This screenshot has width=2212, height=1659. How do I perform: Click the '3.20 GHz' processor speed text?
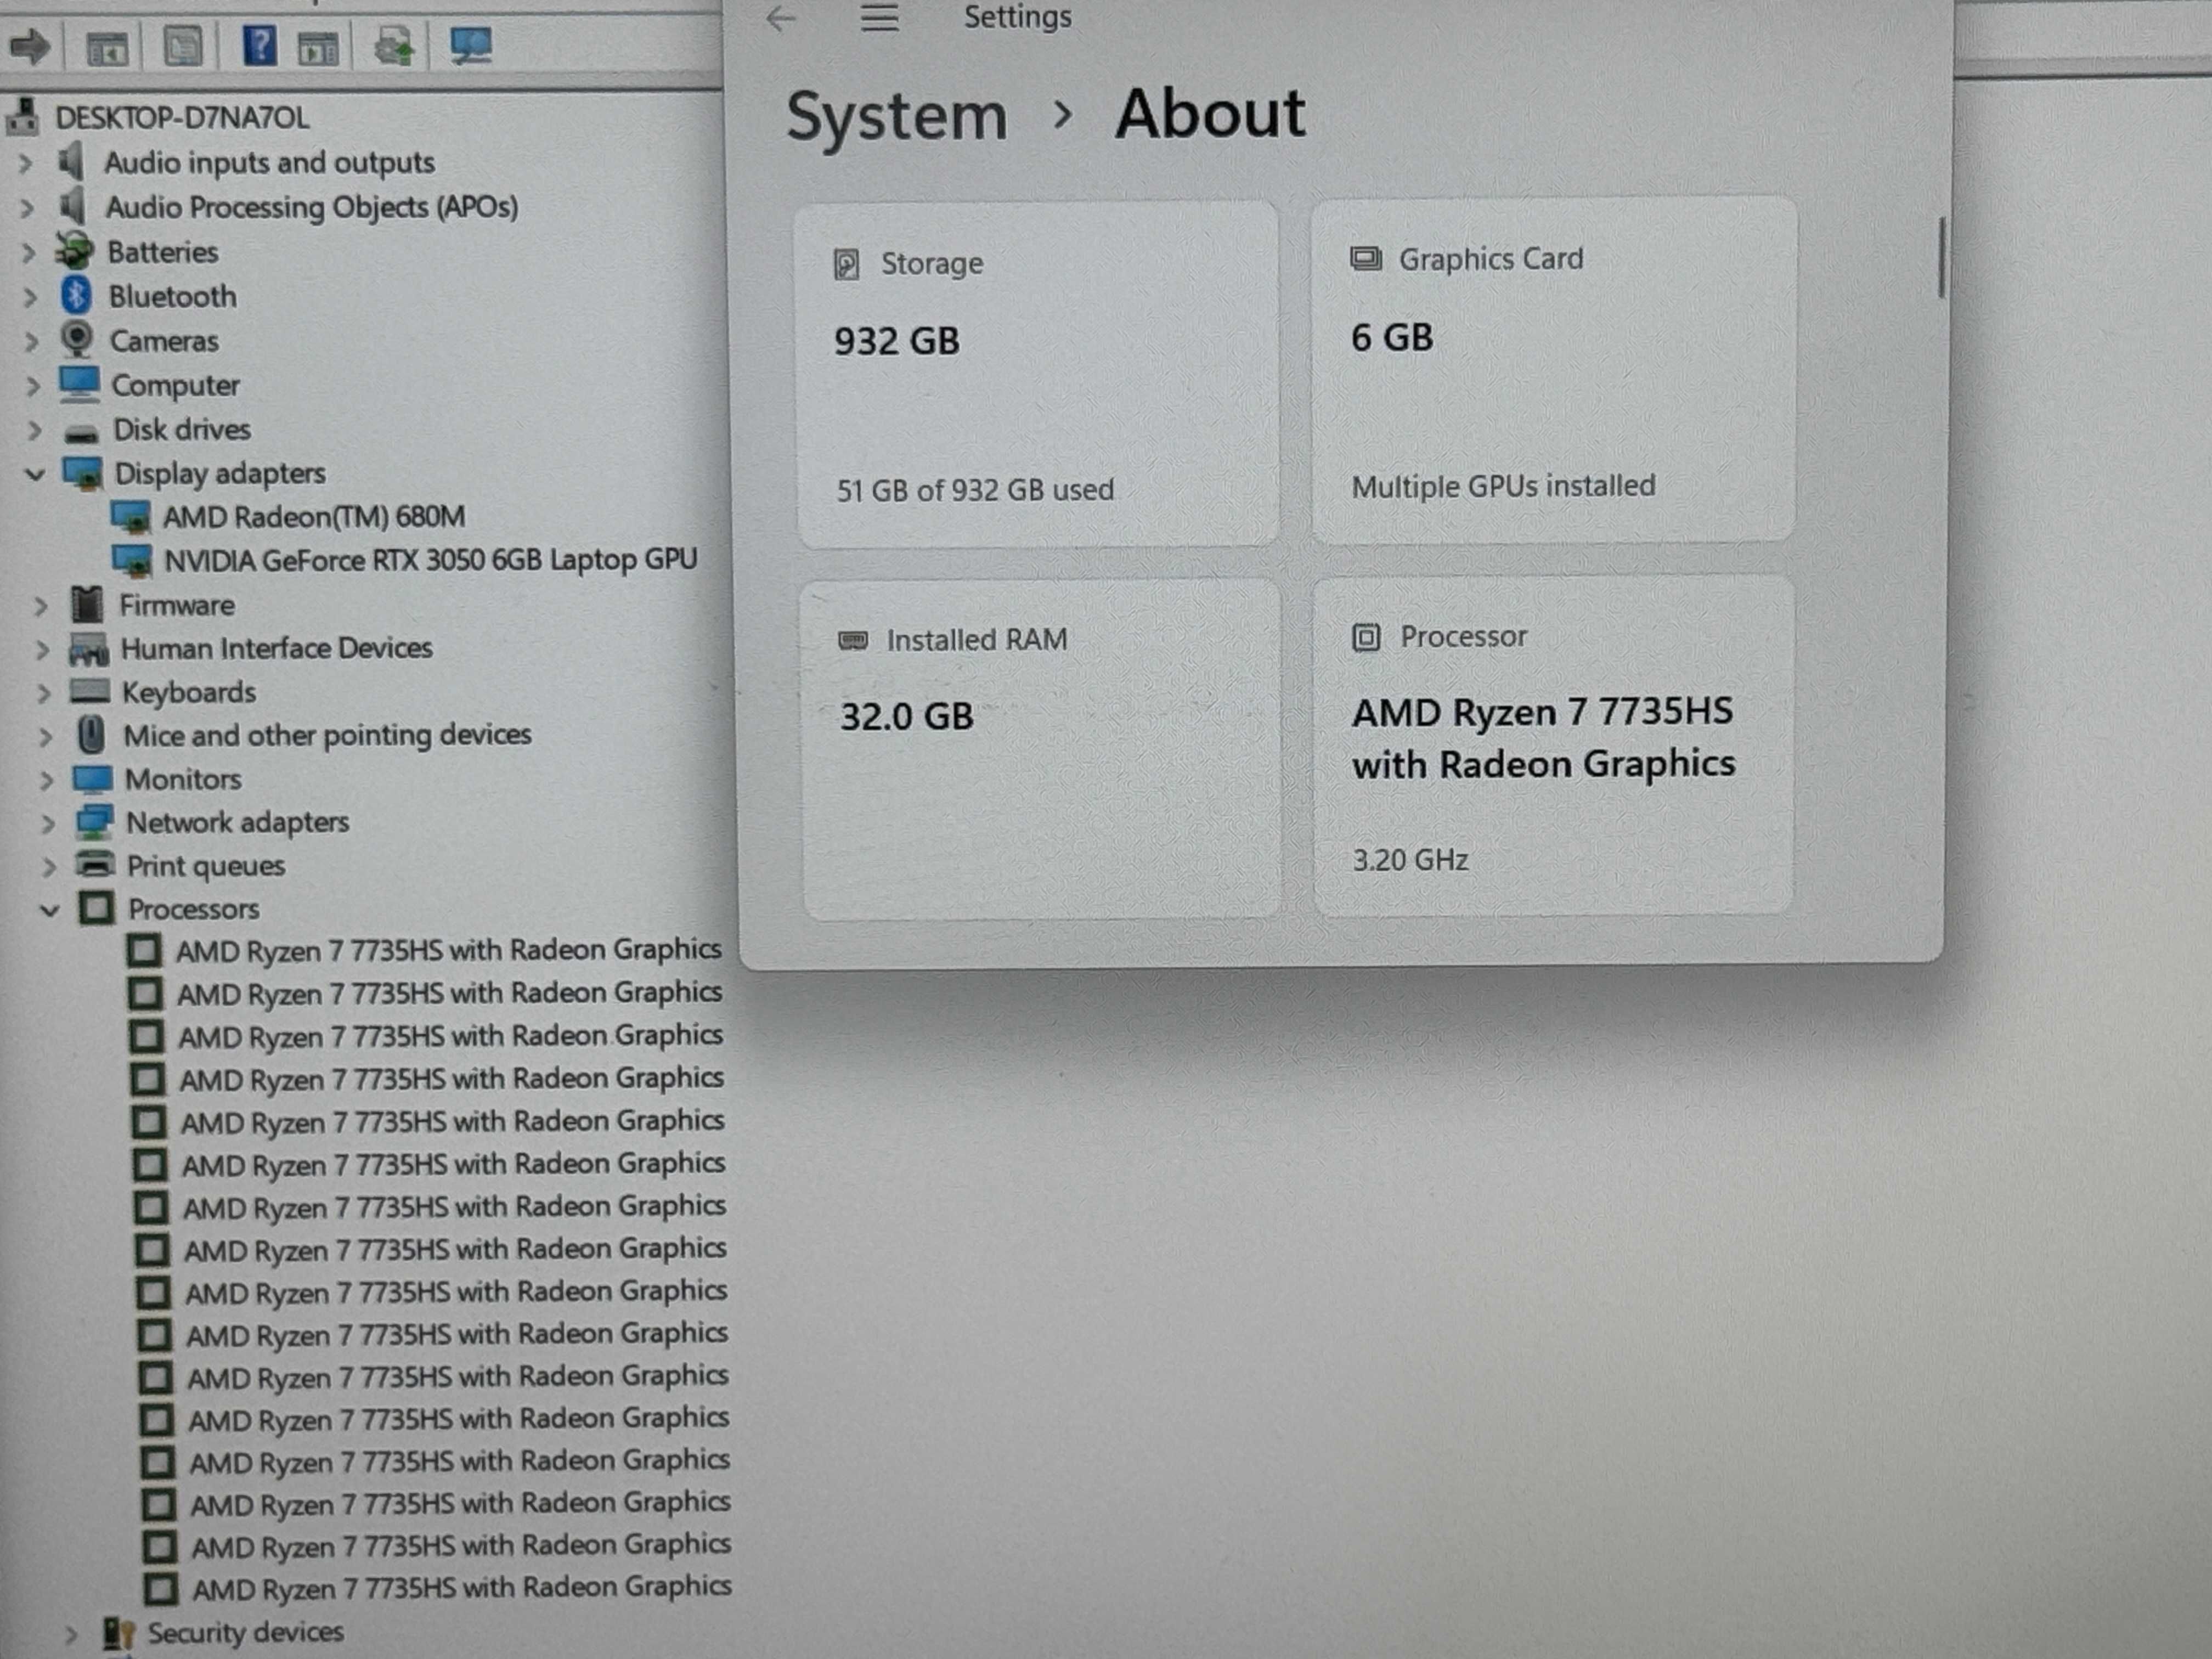1410,861
